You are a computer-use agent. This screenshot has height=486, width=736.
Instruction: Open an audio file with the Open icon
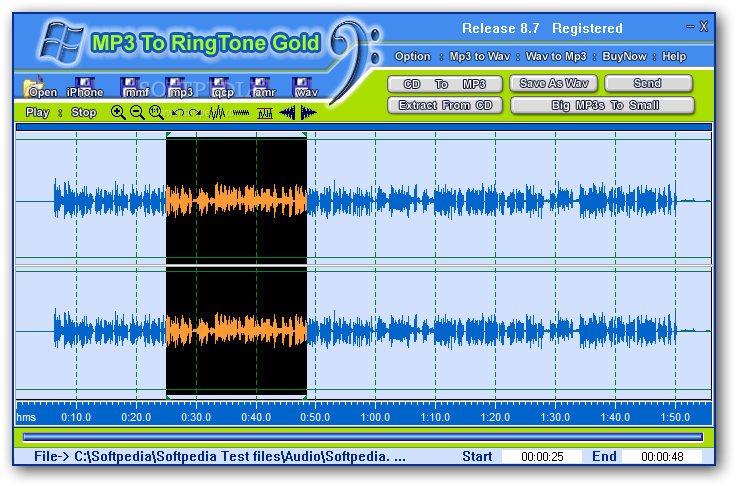[40, 87]
